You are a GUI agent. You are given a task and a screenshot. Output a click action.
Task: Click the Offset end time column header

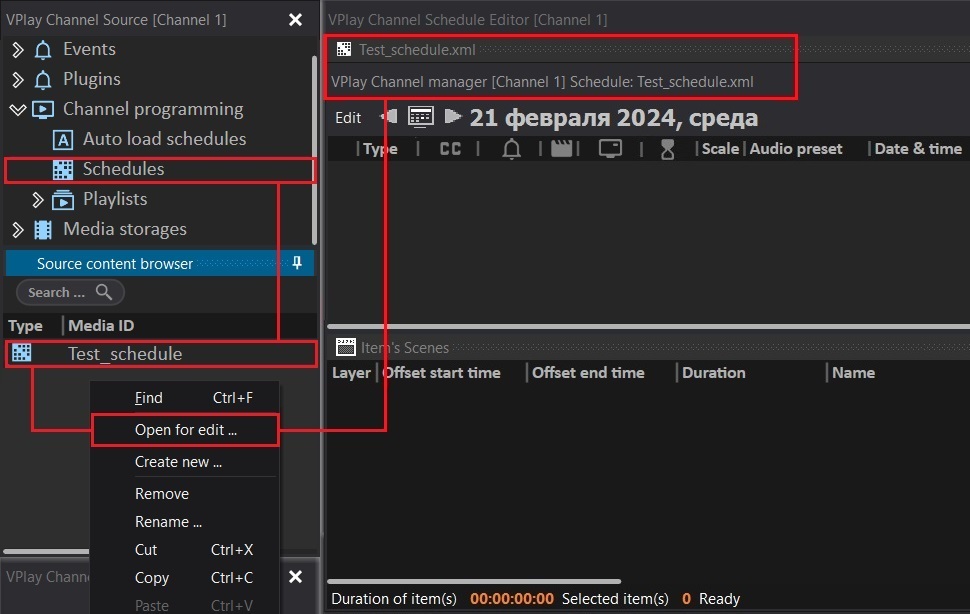click(588, 373)
